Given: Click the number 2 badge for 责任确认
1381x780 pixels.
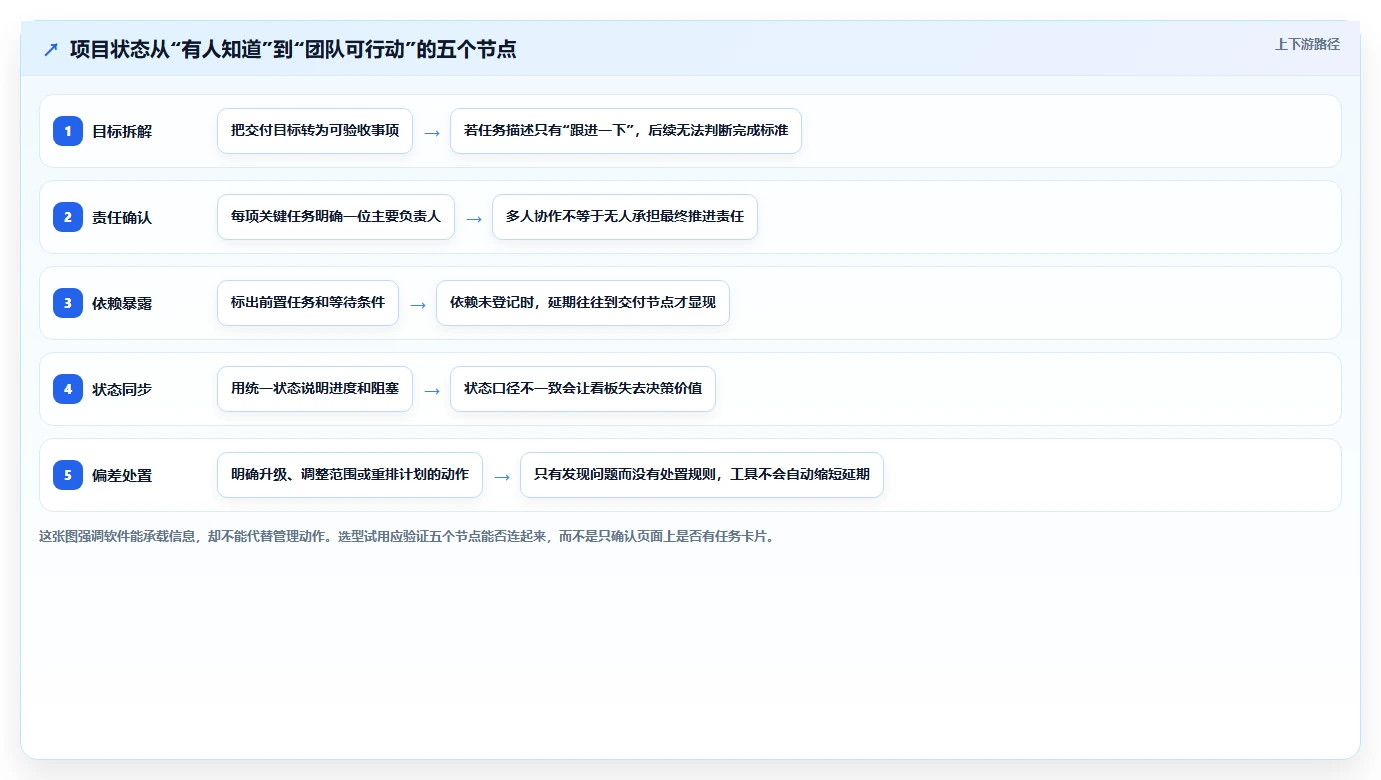Looking at the screenshot, I should coord(68,216).
